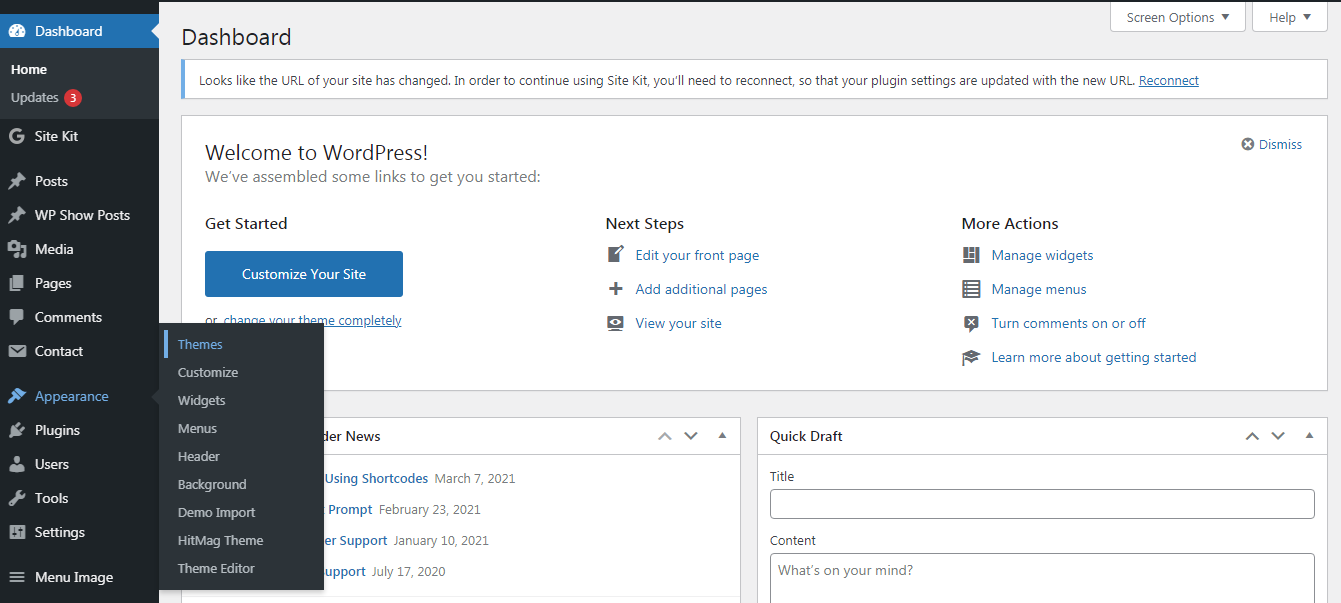The image size is (1341, 603).
Task: Open Manage widgets link
Action: coord(1042,255)
